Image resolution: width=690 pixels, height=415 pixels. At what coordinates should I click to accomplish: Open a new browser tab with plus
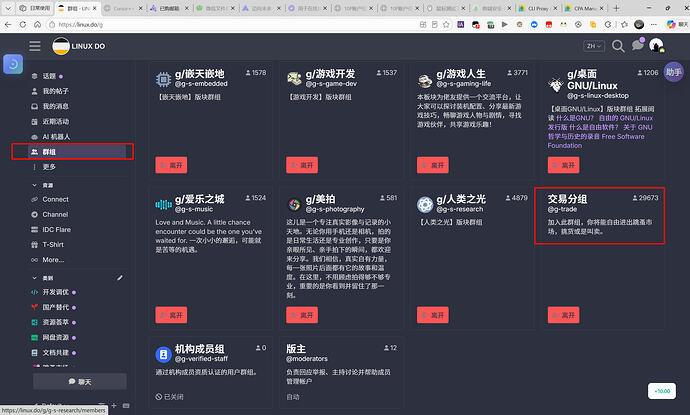point(616,8)
